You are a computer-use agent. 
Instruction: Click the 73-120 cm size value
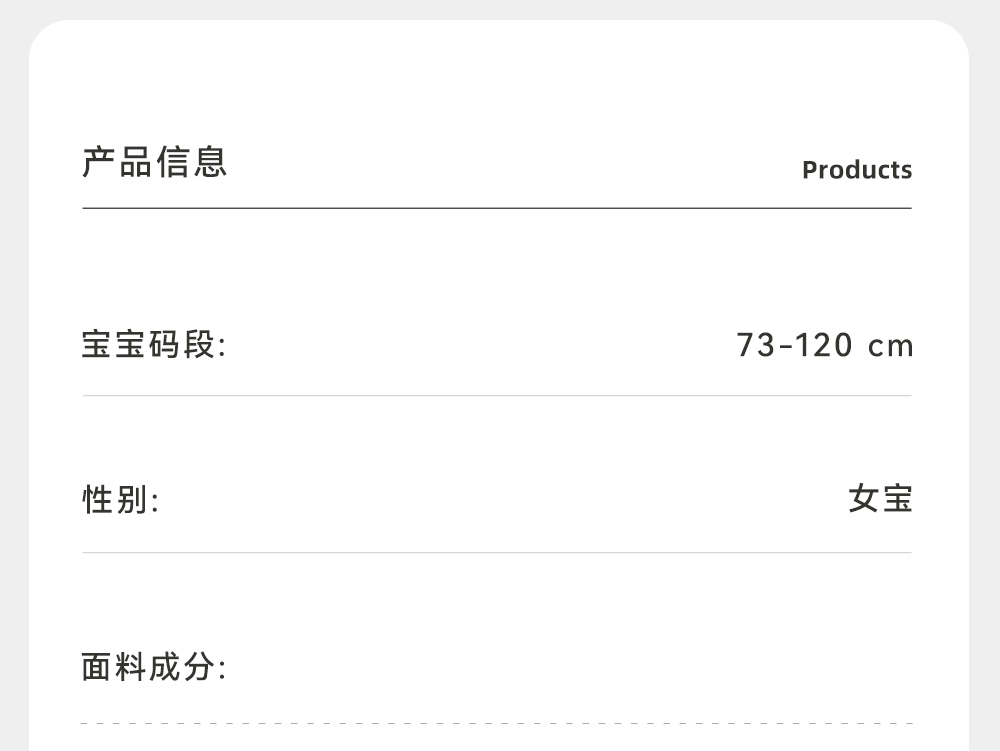pyautogui.click(x=824, y=345)
